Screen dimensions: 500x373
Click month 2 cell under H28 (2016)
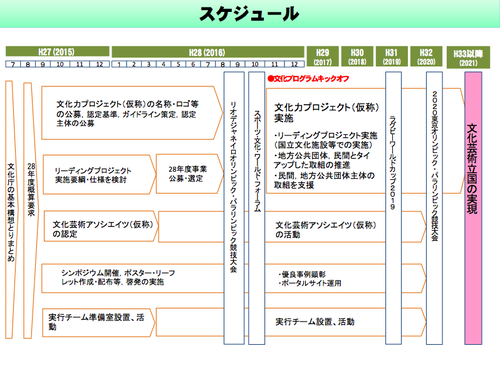click(134, 64)
